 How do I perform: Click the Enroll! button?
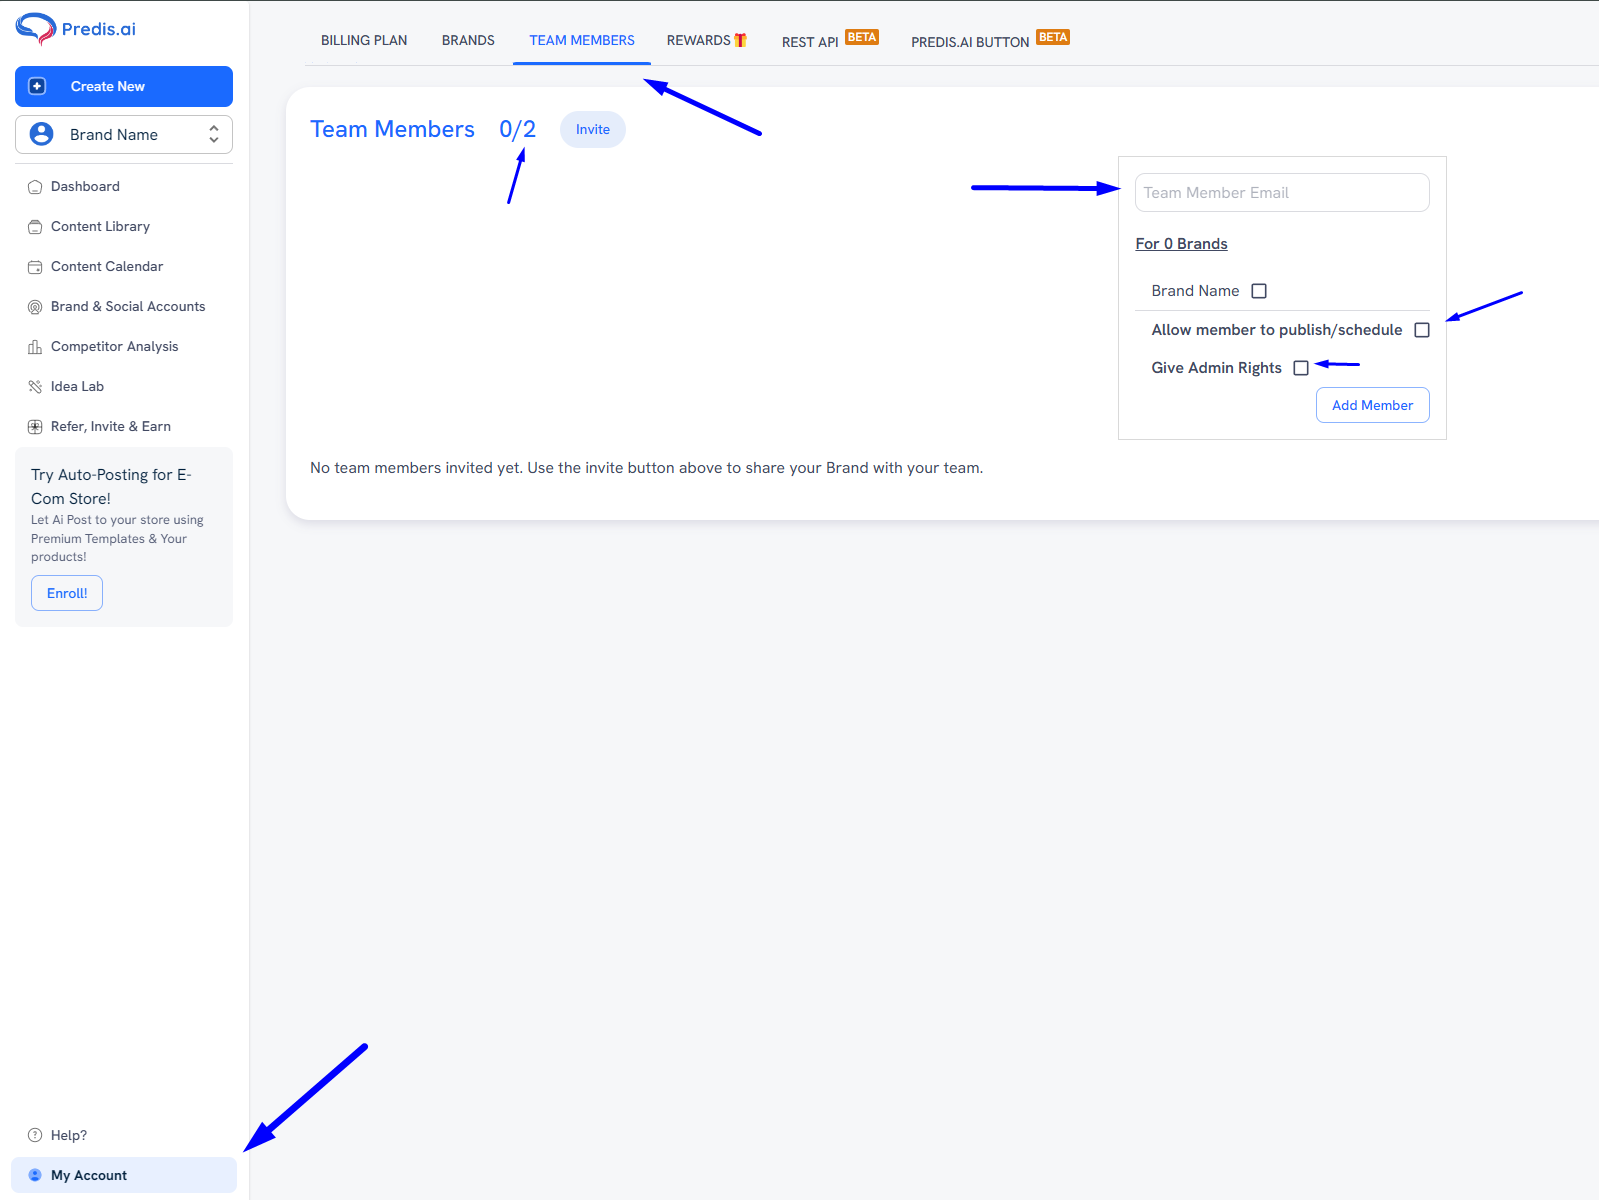click(67, 593)
